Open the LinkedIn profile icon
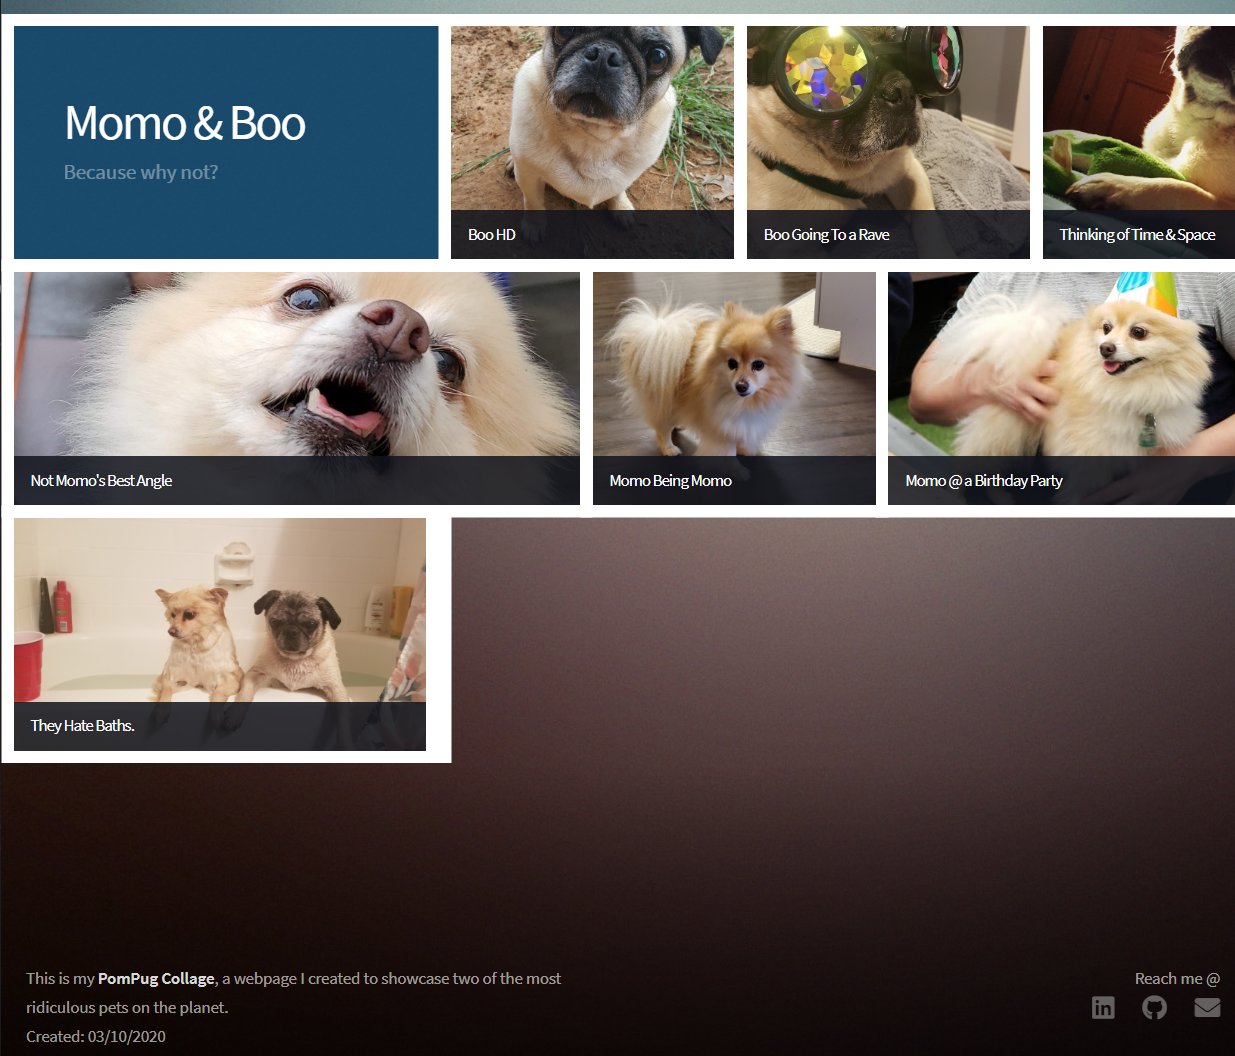Screen dimensions: 1235x1056 pos(1103,1007)
